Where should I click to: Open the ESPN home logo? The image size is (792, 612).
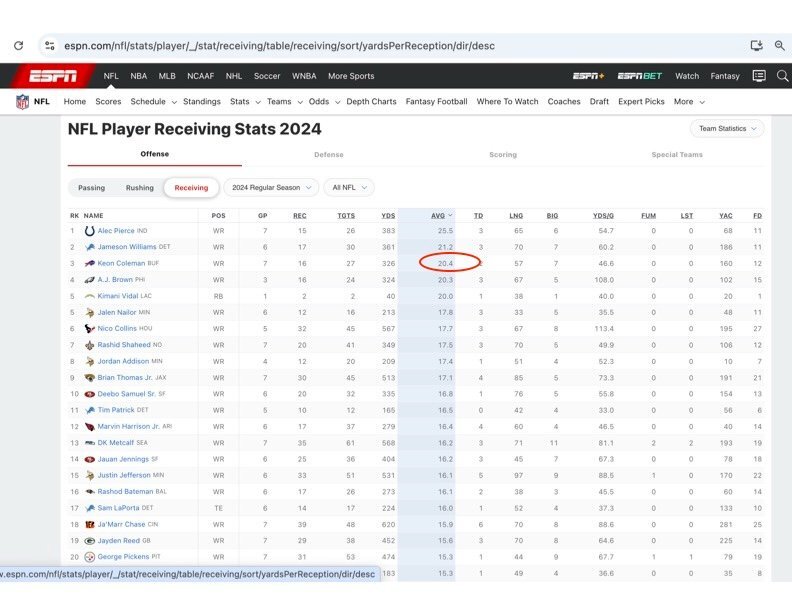pos(53,76)
